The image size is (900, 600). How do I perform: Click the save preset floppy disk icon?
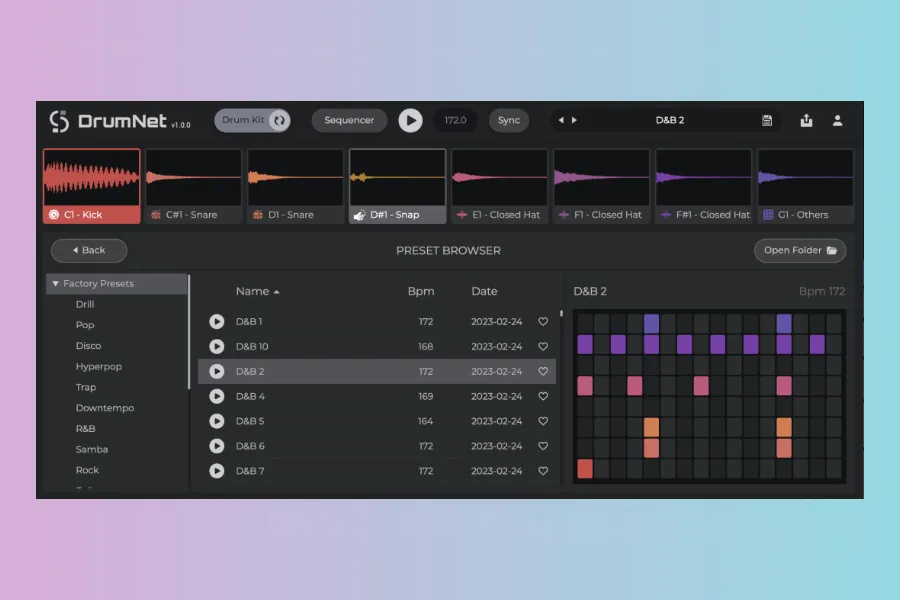pos(767,120)
